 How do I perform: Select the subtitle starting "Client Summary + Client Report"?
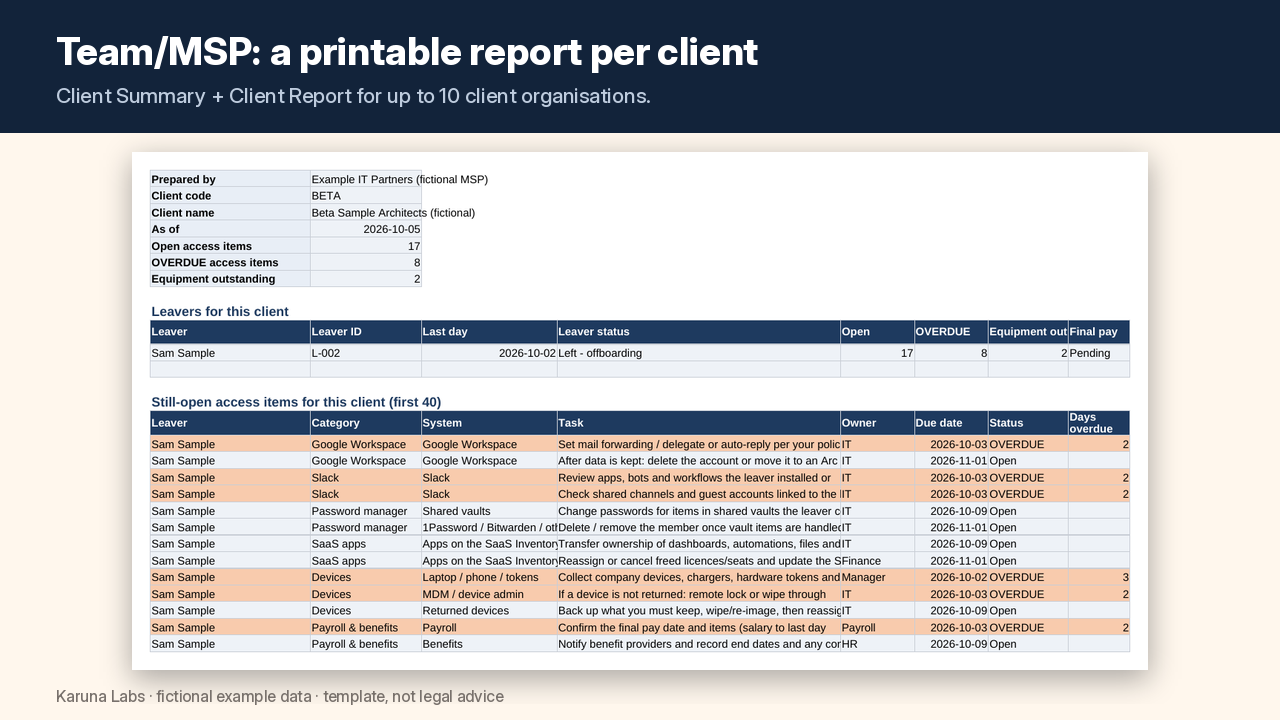pos(353,97)
